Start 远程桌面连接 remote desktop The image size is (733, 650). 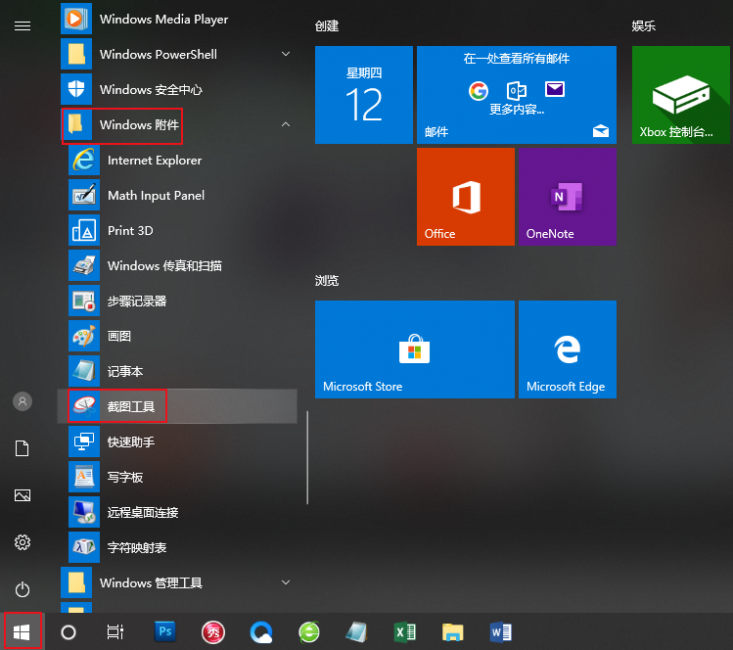177,512
